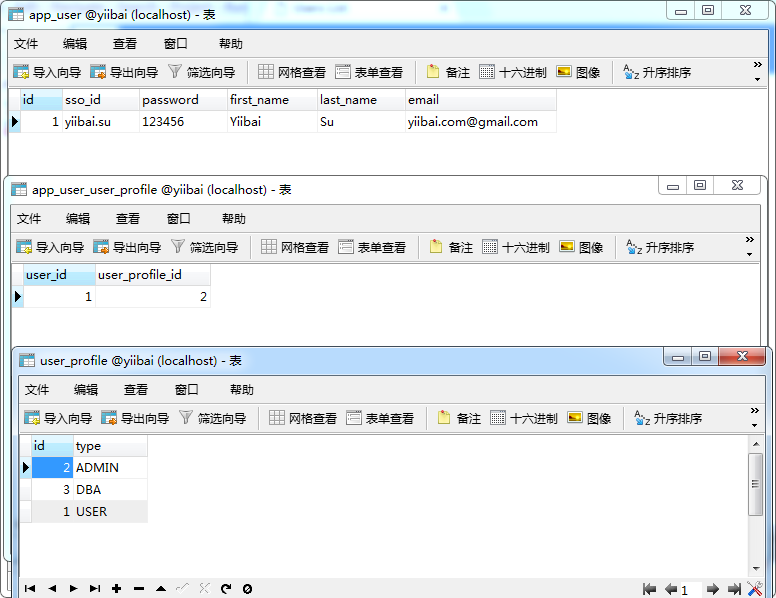The image size is (776, 598).
Task: Open 备注 in the app_user window
Action: (x=448, y=72)
